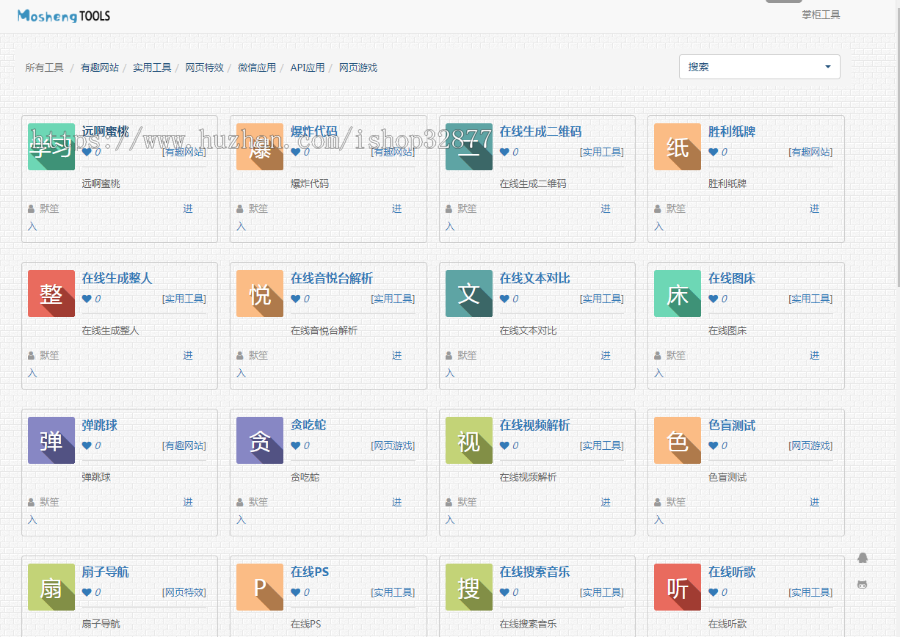Screen dimensions: 900x637
Task: Open the 在线音悦台解析 title link
Action: coord(331,278)
